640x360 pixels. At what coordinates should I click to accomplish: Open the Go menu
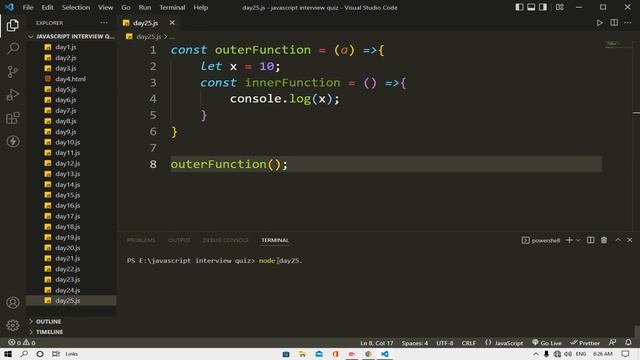click(126, 7)
